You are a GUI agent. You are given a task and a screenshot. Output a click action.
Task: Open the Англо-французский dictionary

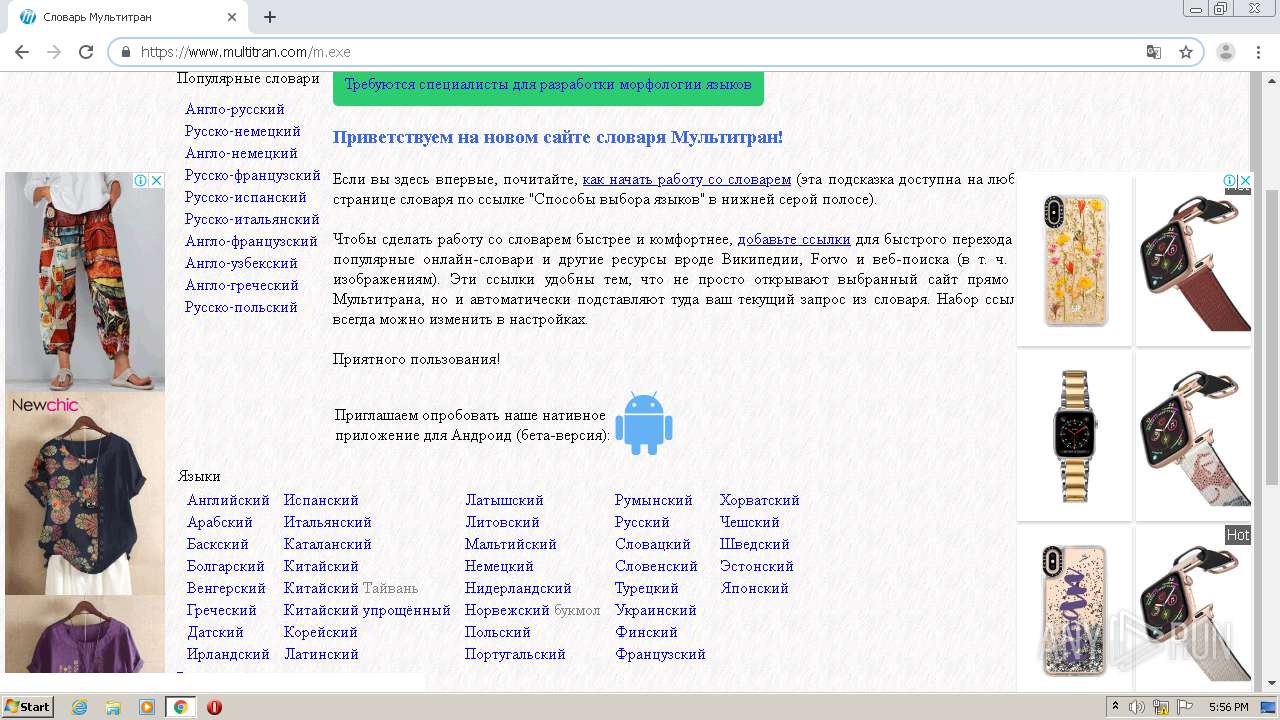[x=251, y=241]
